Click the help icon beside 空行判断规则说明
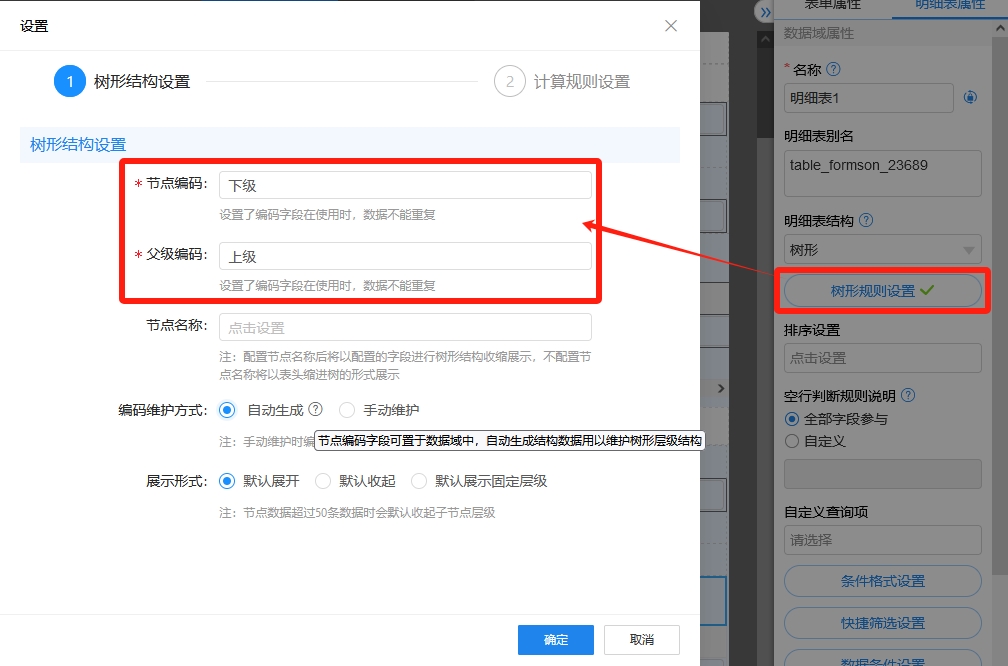Screen dimensions: 1008x666 click(908, 395)
